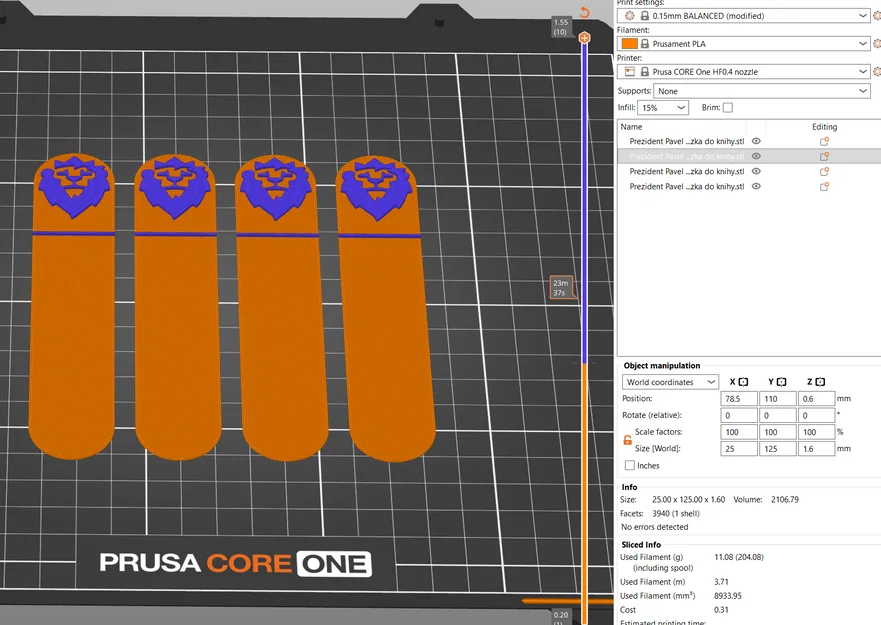Tick the Inches checkbox
The image size is (881, 625).
(x=630, y=465)
